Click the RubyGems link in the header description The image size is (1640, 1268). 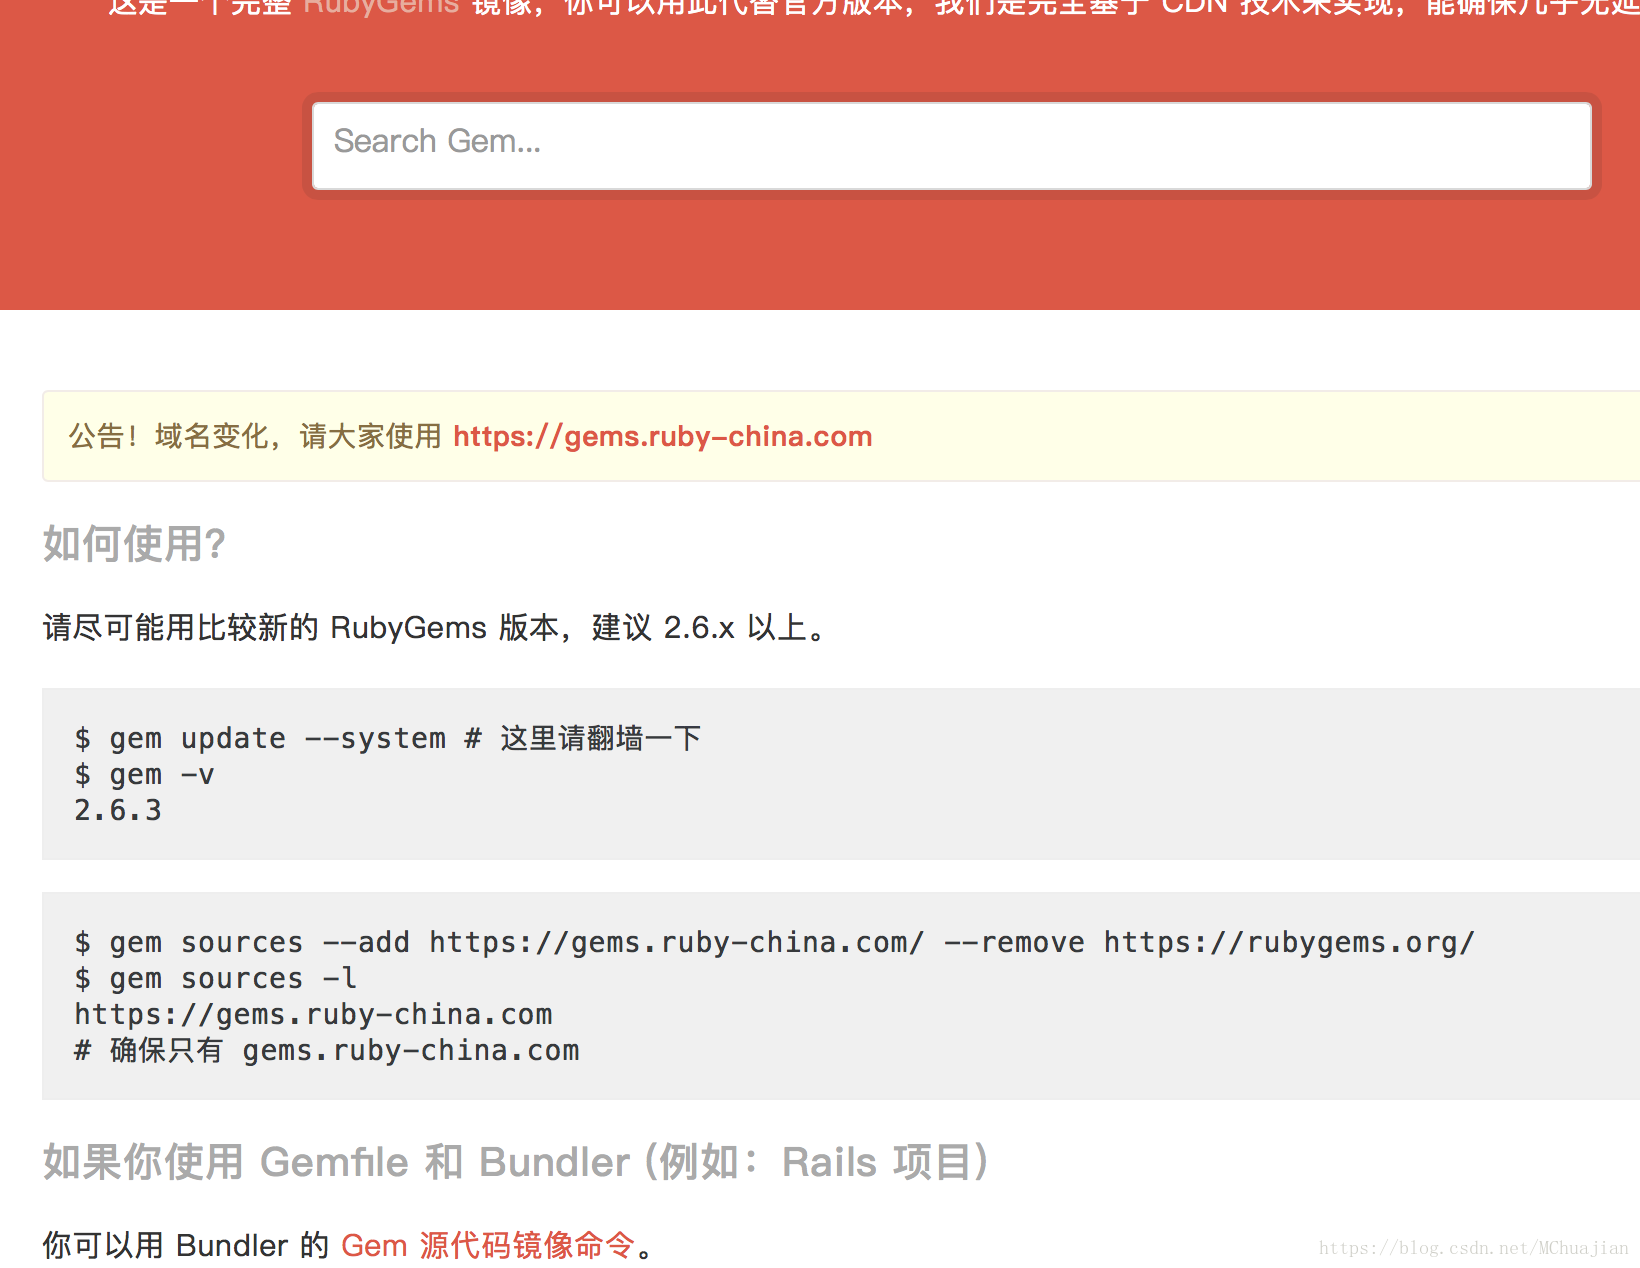click(381, 7)
